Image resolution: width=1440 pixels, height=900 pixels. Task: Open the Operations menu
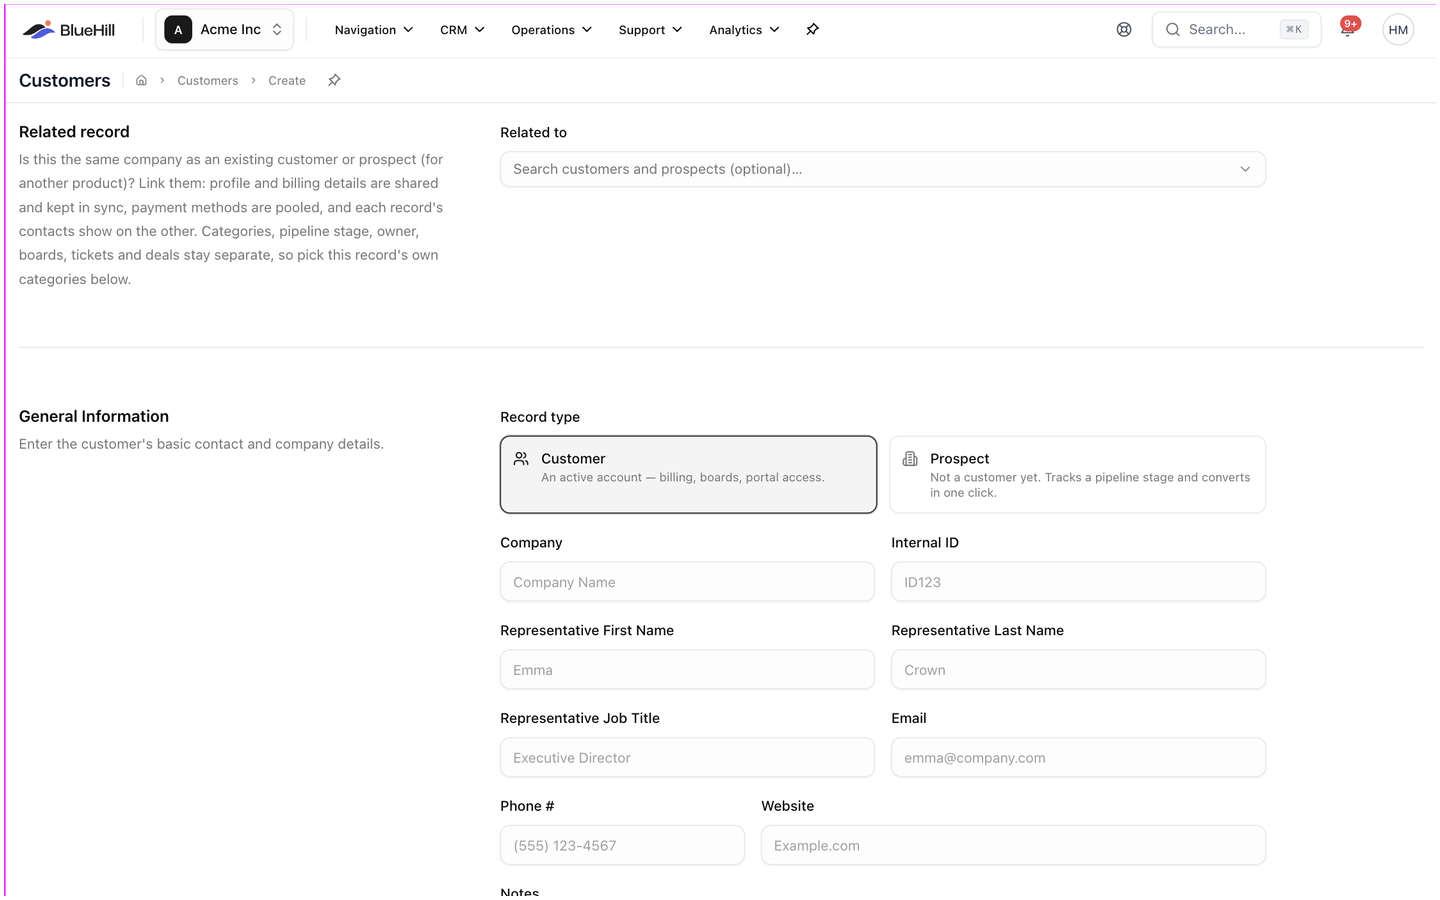tap(551, 30)
